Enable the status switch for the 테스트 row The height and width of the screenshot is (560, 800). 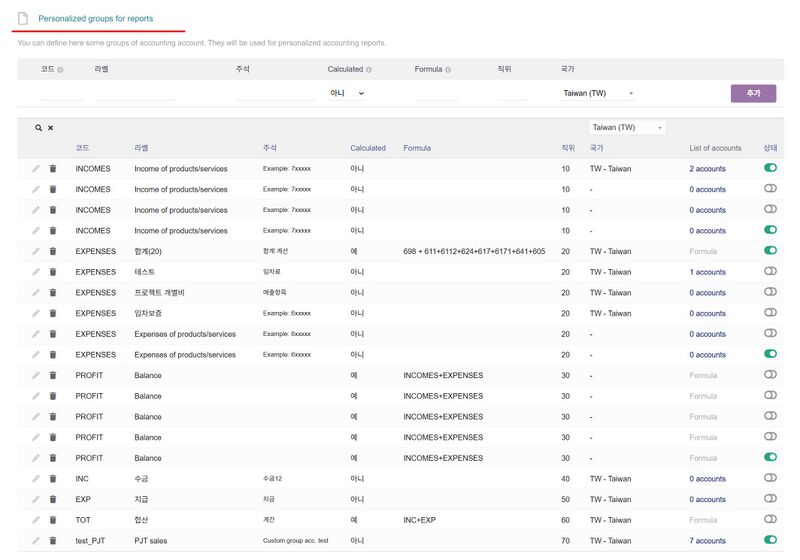[769, 271]
